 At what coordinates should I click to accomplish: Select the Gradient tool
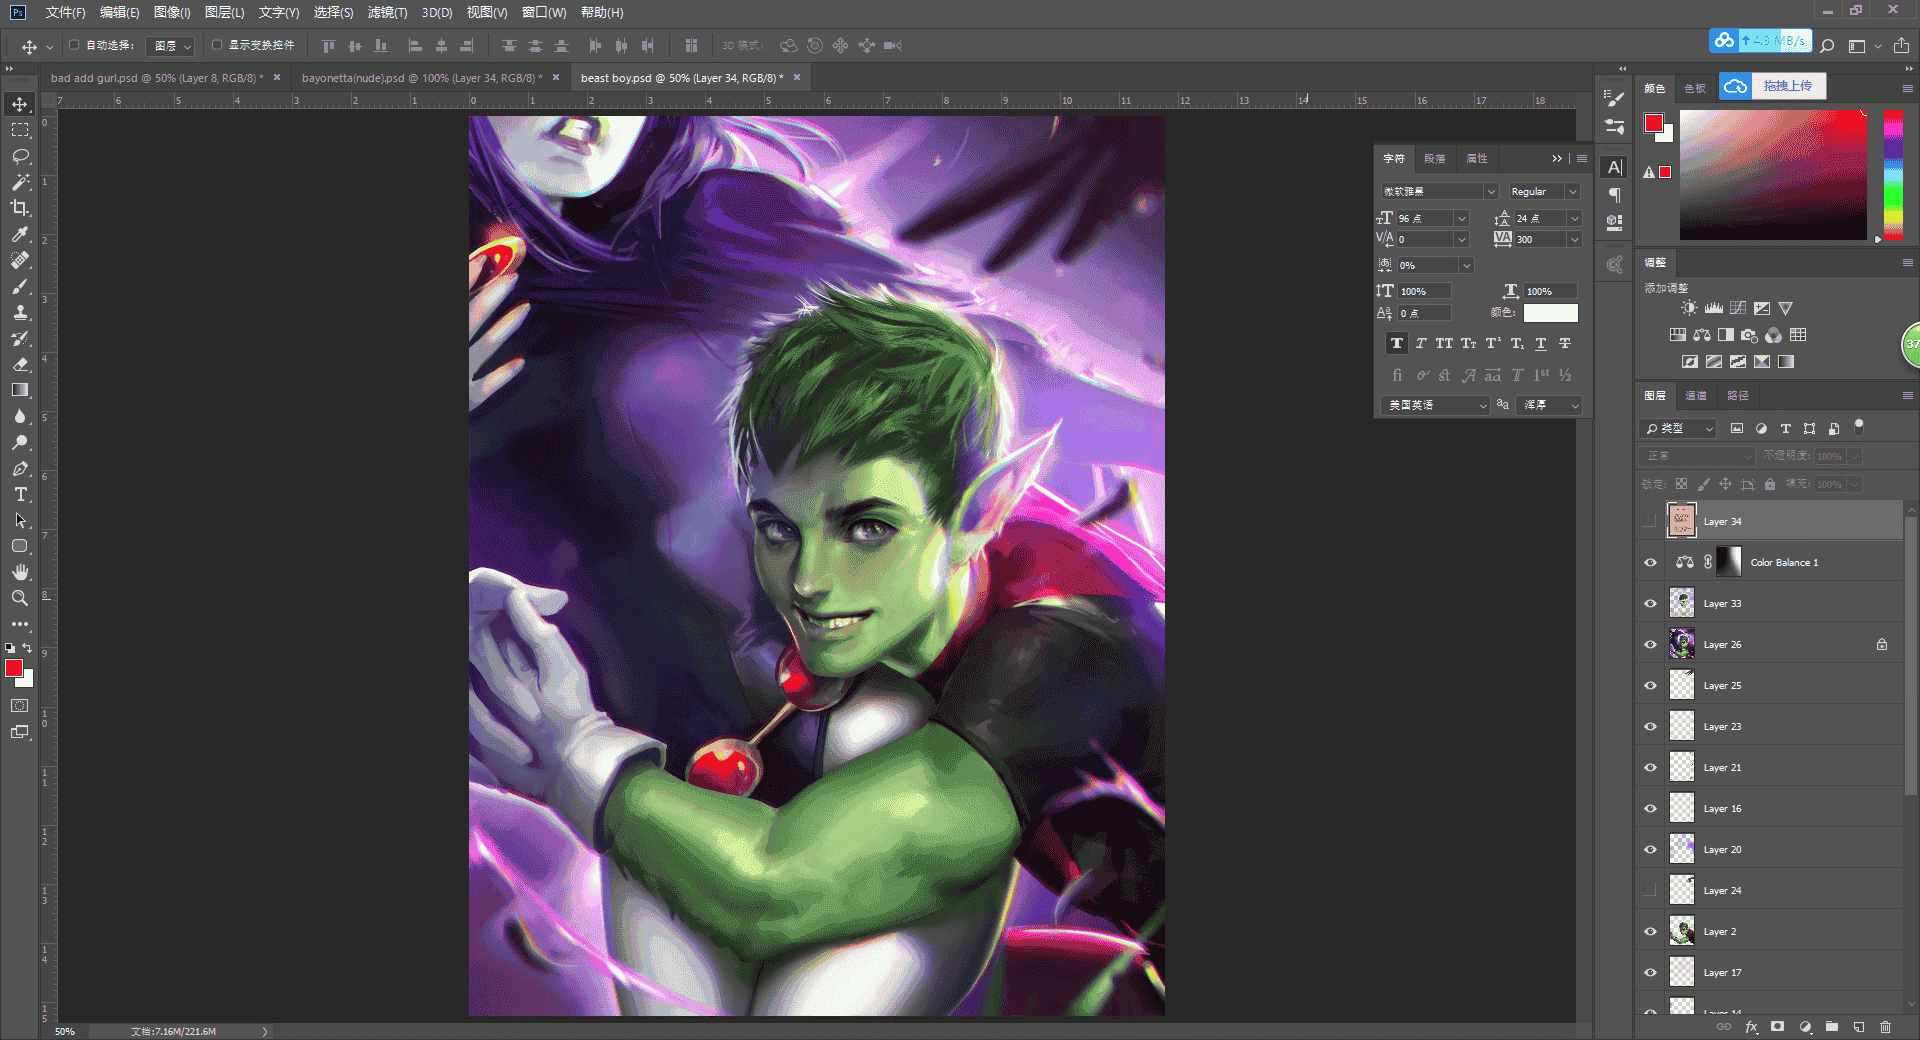point(20,390)
